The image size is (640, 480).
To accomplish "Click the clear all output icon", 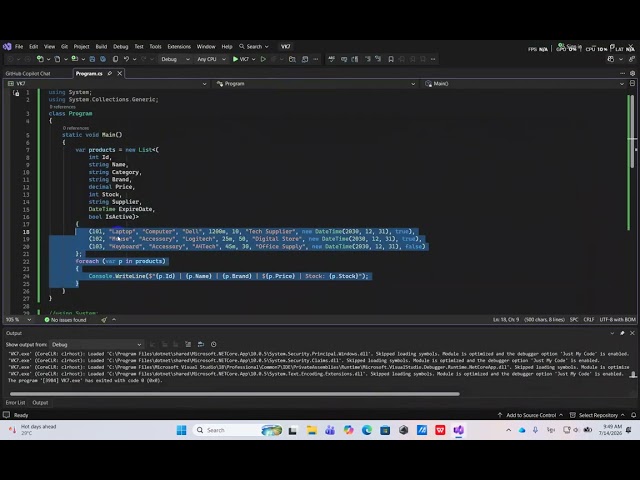I will 188,344.
